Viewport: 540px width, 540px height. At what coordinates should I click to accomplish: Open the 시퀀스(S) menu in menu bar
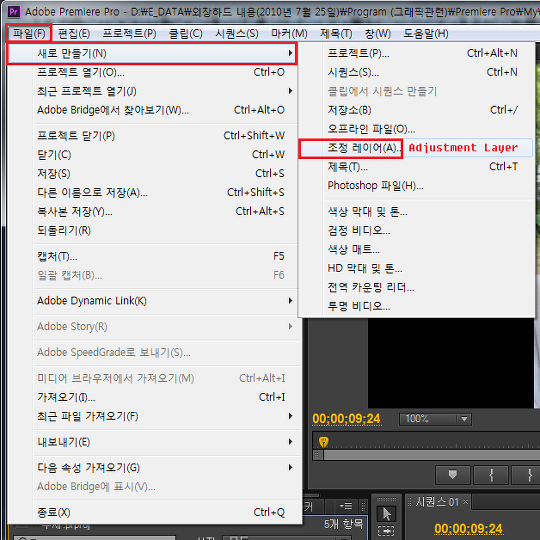tap(237, 33)
